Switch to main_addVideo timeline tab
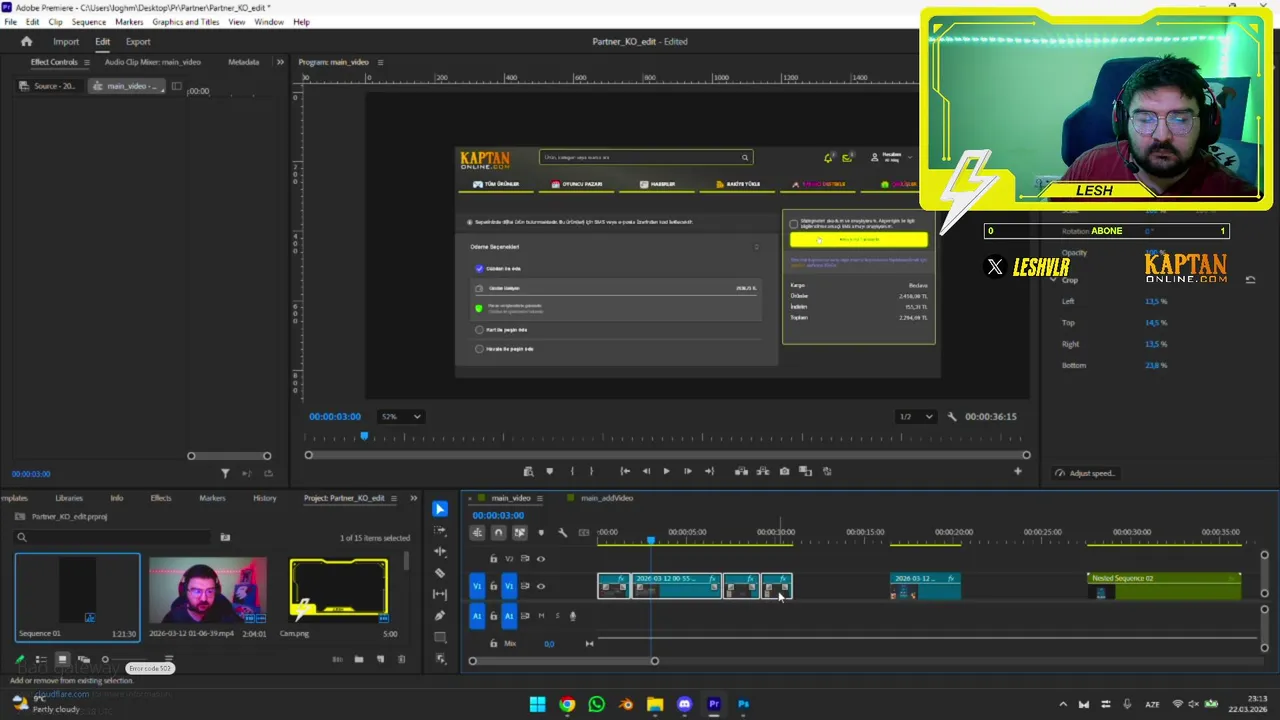 (606, 498)
